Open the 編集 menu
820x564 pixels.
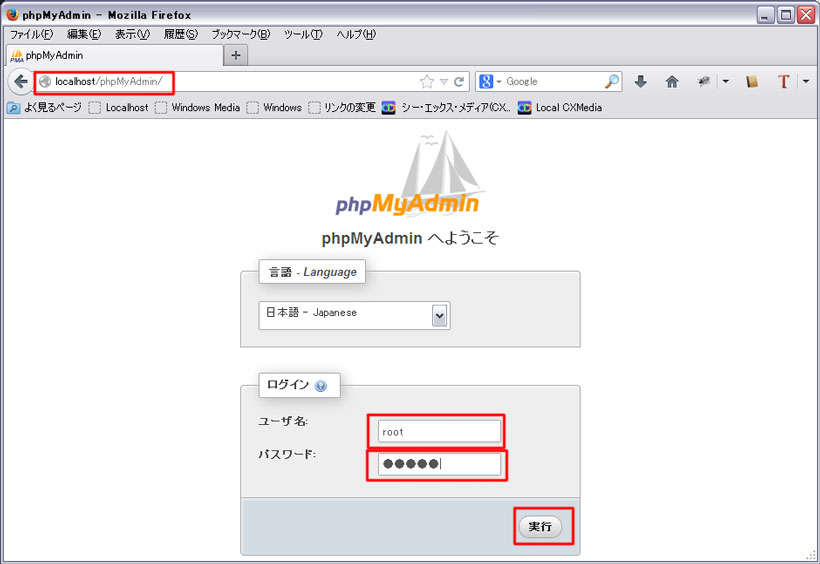84,35
